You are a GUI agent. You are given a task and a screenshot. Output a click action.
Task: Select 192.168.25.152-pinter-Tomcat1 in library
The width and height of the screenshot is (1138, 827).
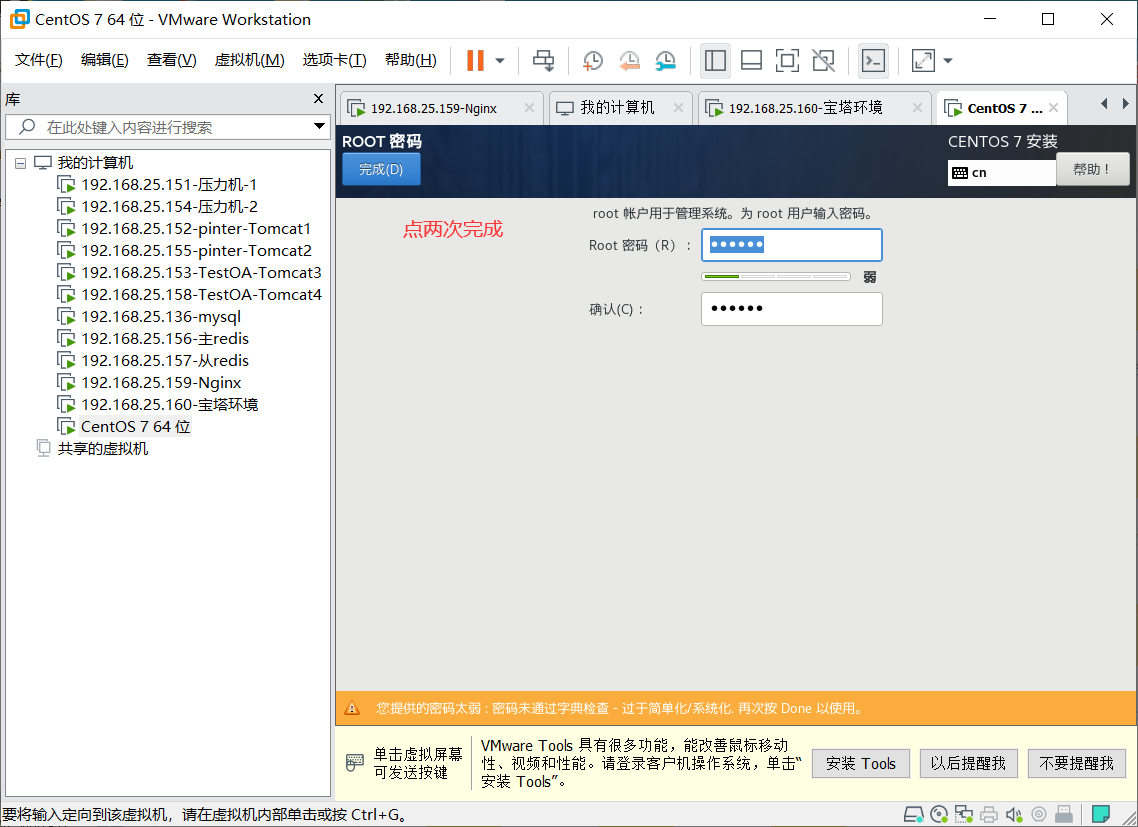click(x=195, y=229)
